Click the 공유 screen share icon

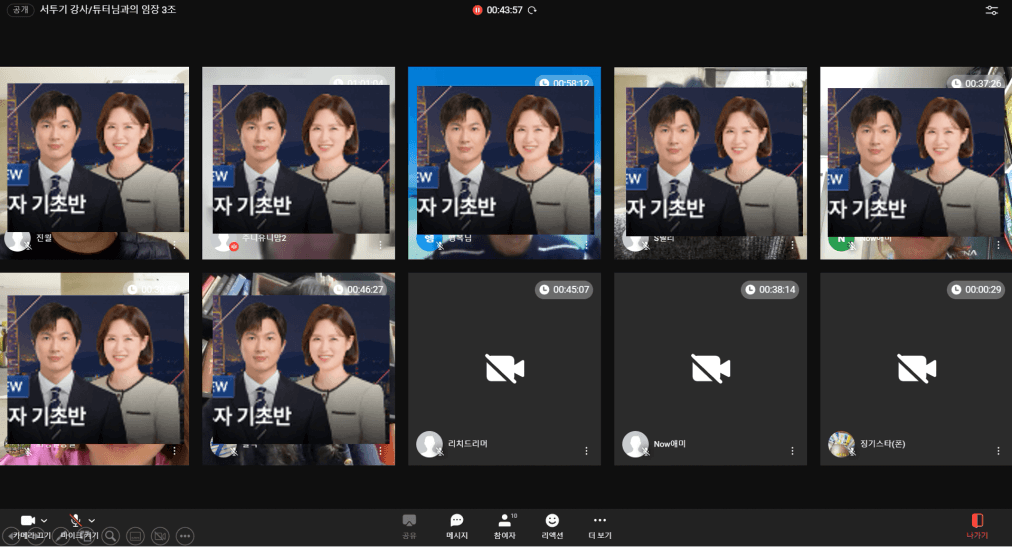[x=409, y=526]
